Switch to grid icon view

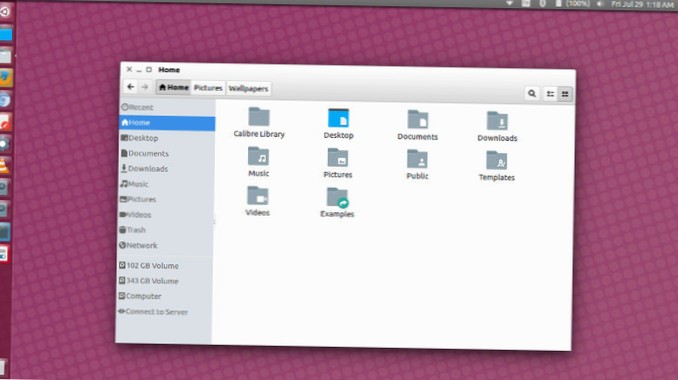pyautogui.click(x=565, y=94)
